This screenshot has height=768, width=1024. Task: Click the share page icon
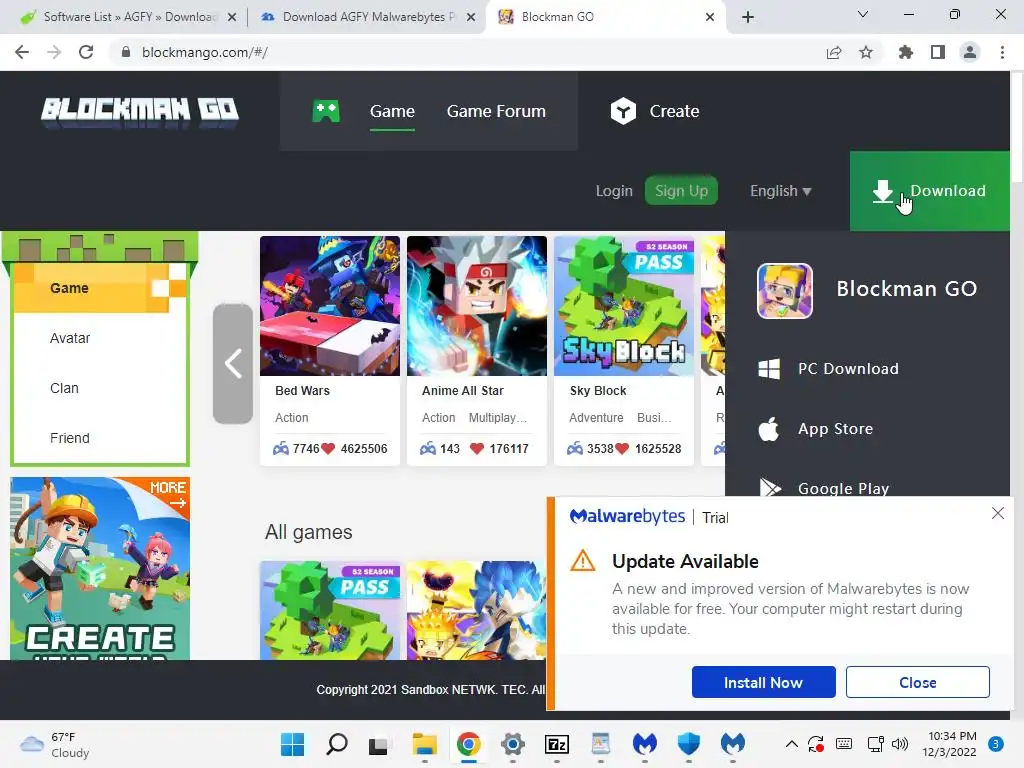834,52
